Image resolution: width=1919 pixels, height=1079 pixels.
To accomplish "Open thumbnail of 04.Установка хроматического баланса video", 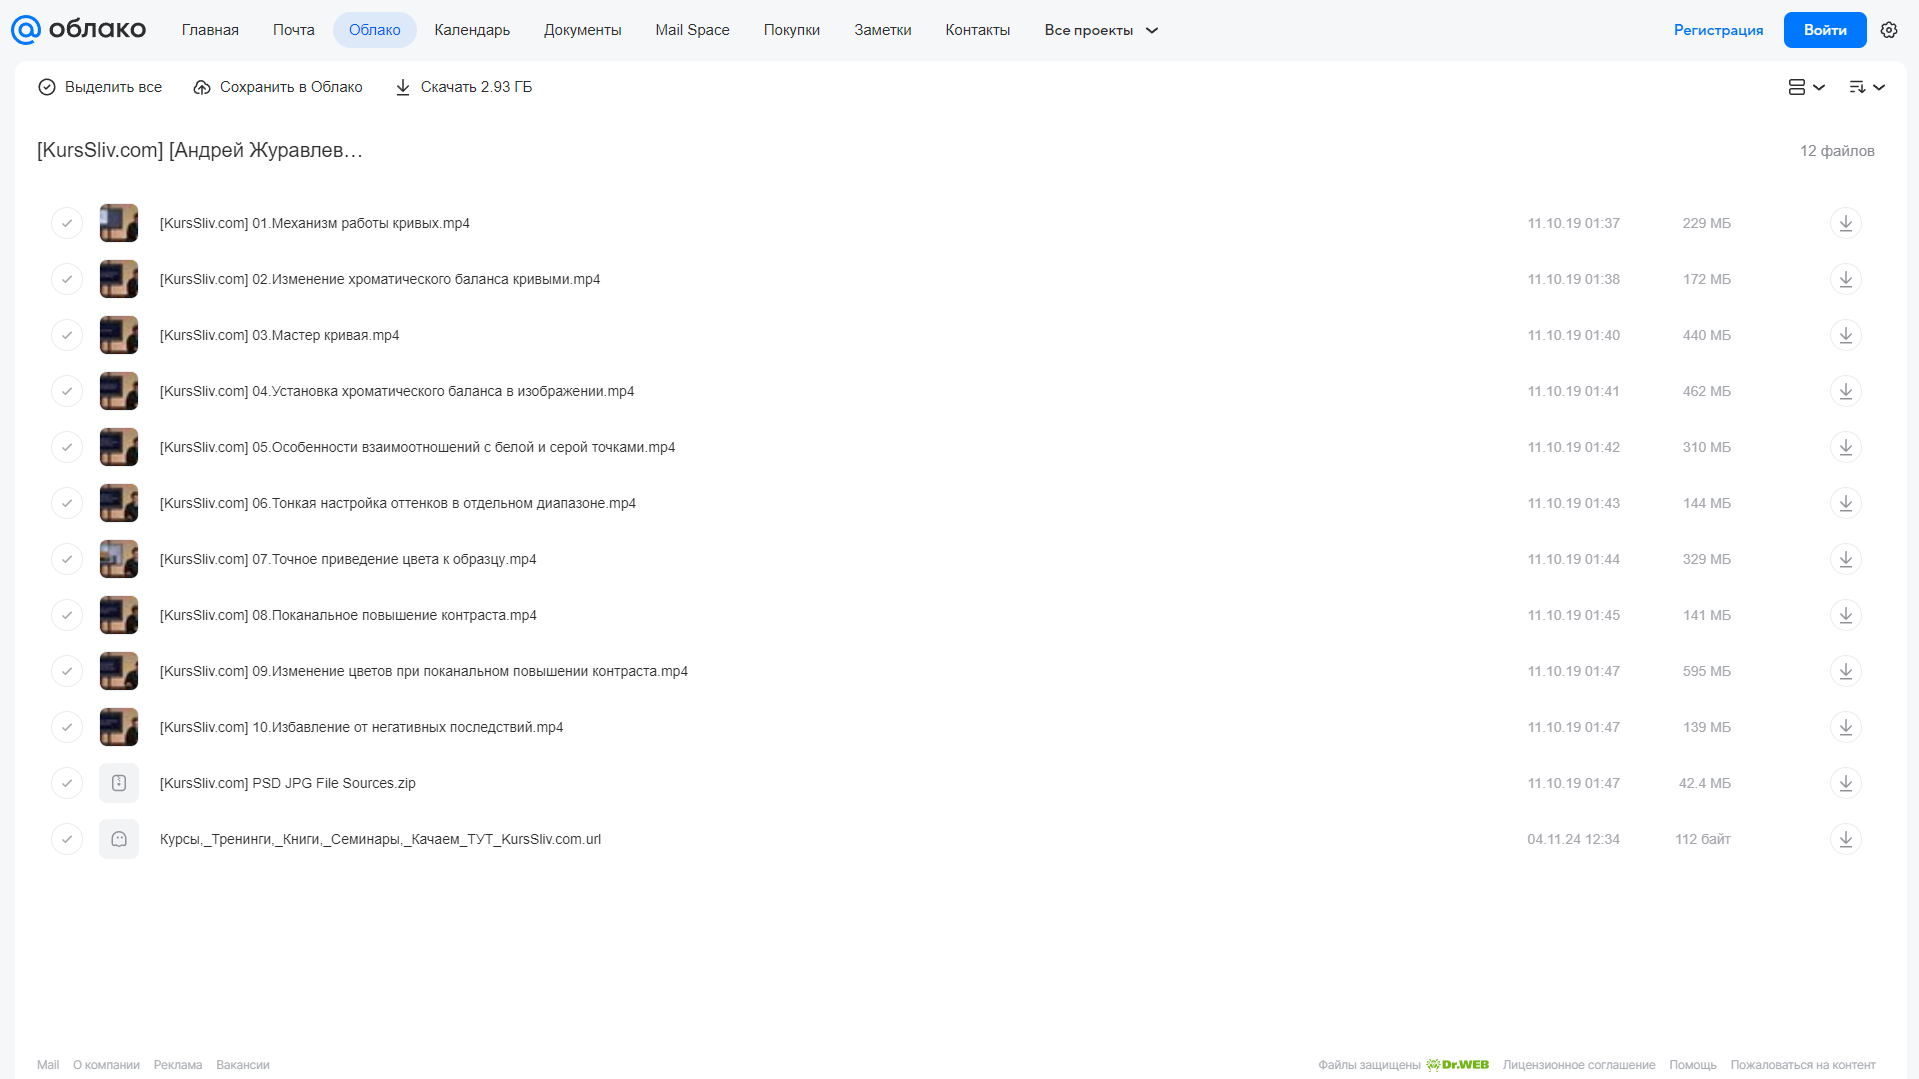I will point(119,391).
